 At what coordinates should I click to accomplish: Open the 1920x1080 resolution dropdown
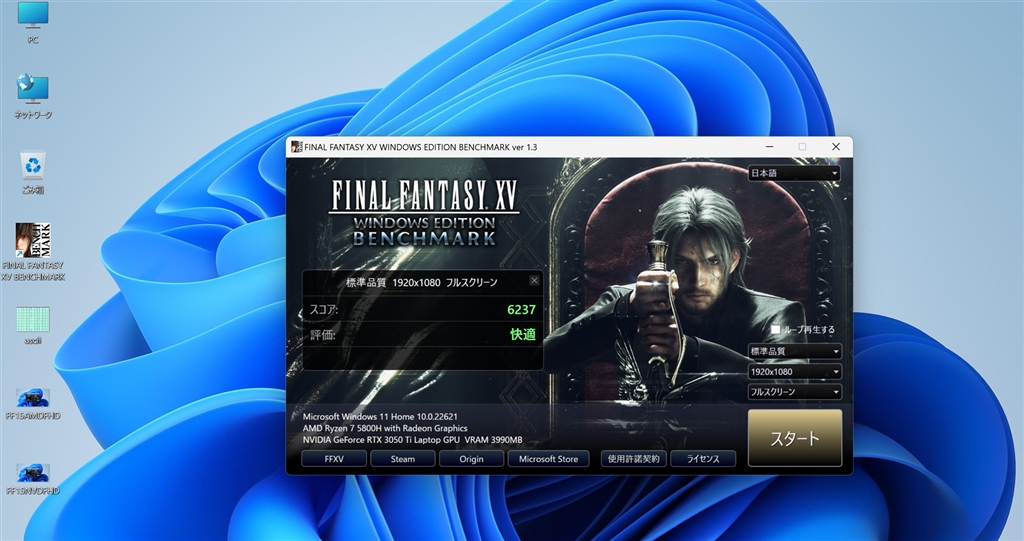tap(794, 372)
